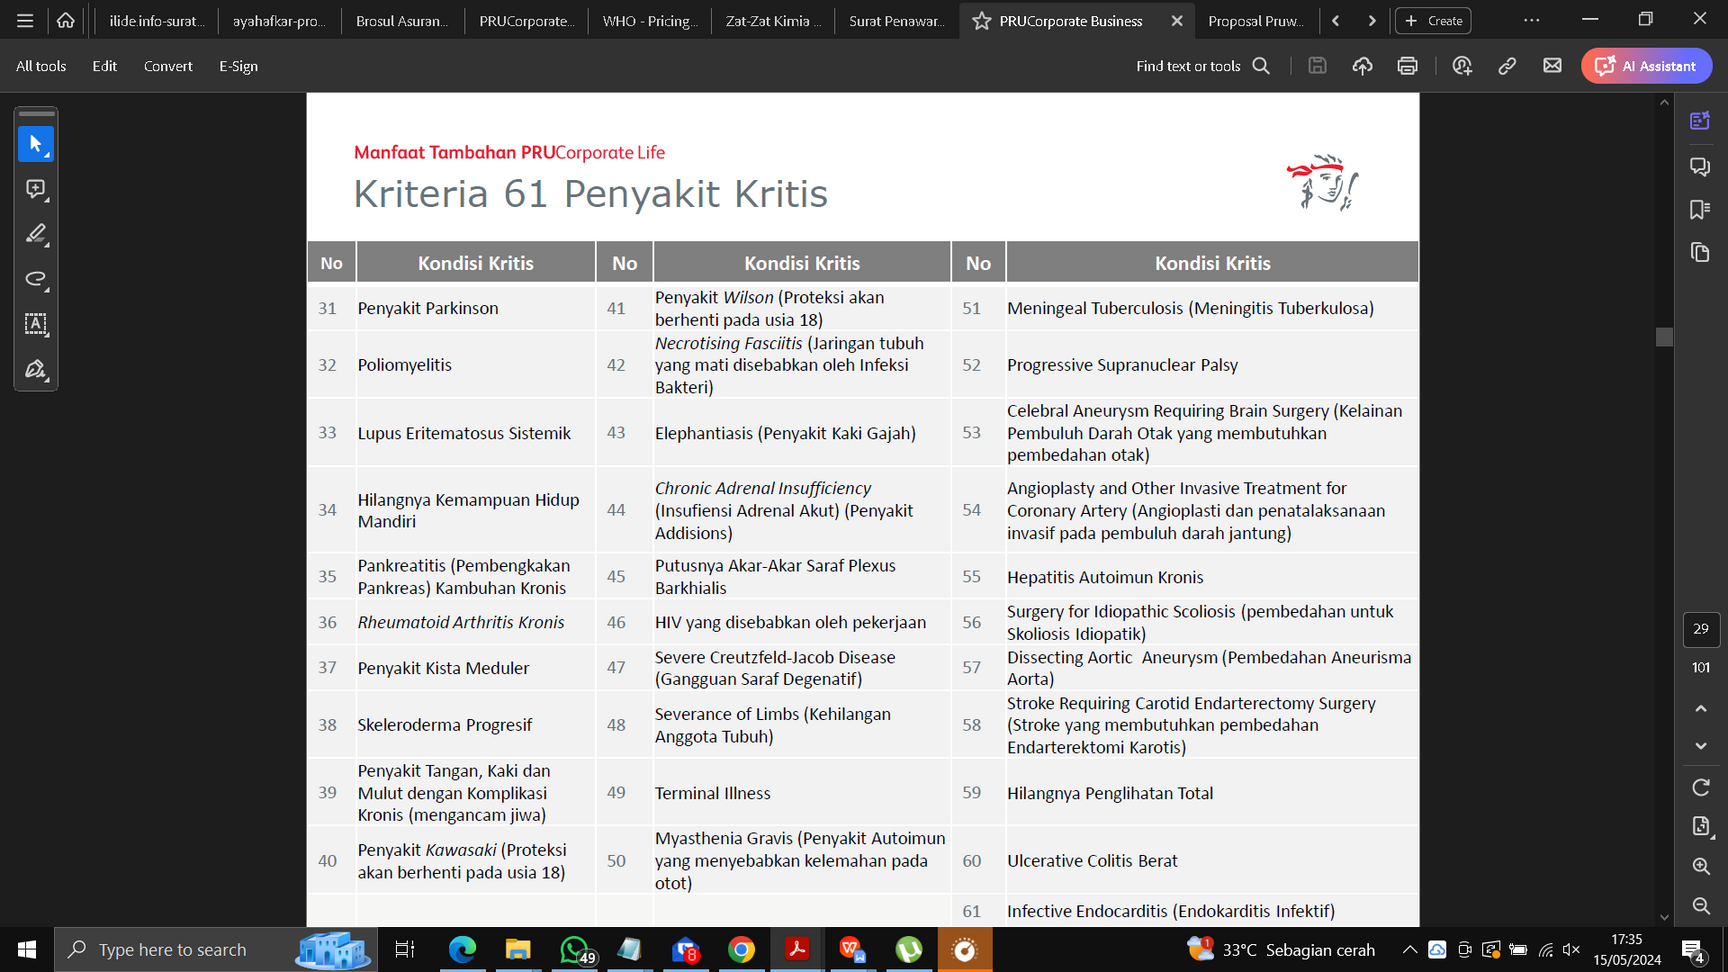Image resolution: width=1728 pixels, height=972 pixels.
Task: Switch to the WHO - Pricing tab
Action: pos(650,20)
